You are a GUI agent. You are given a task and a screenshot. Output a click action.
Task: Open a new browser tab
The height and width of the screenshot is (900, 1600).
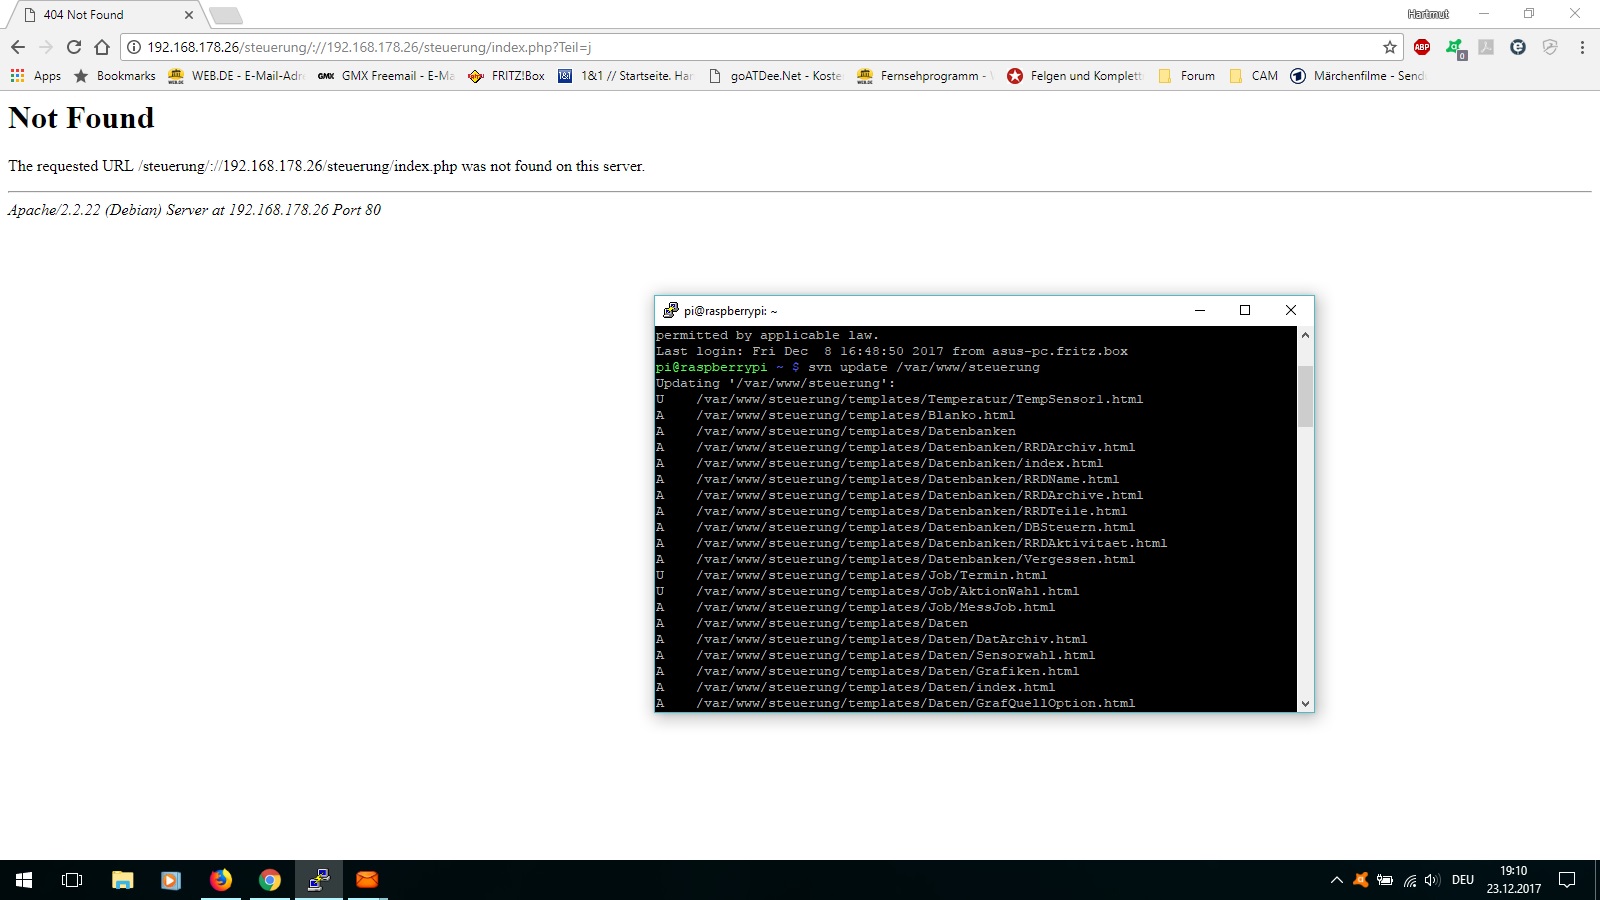226,15
